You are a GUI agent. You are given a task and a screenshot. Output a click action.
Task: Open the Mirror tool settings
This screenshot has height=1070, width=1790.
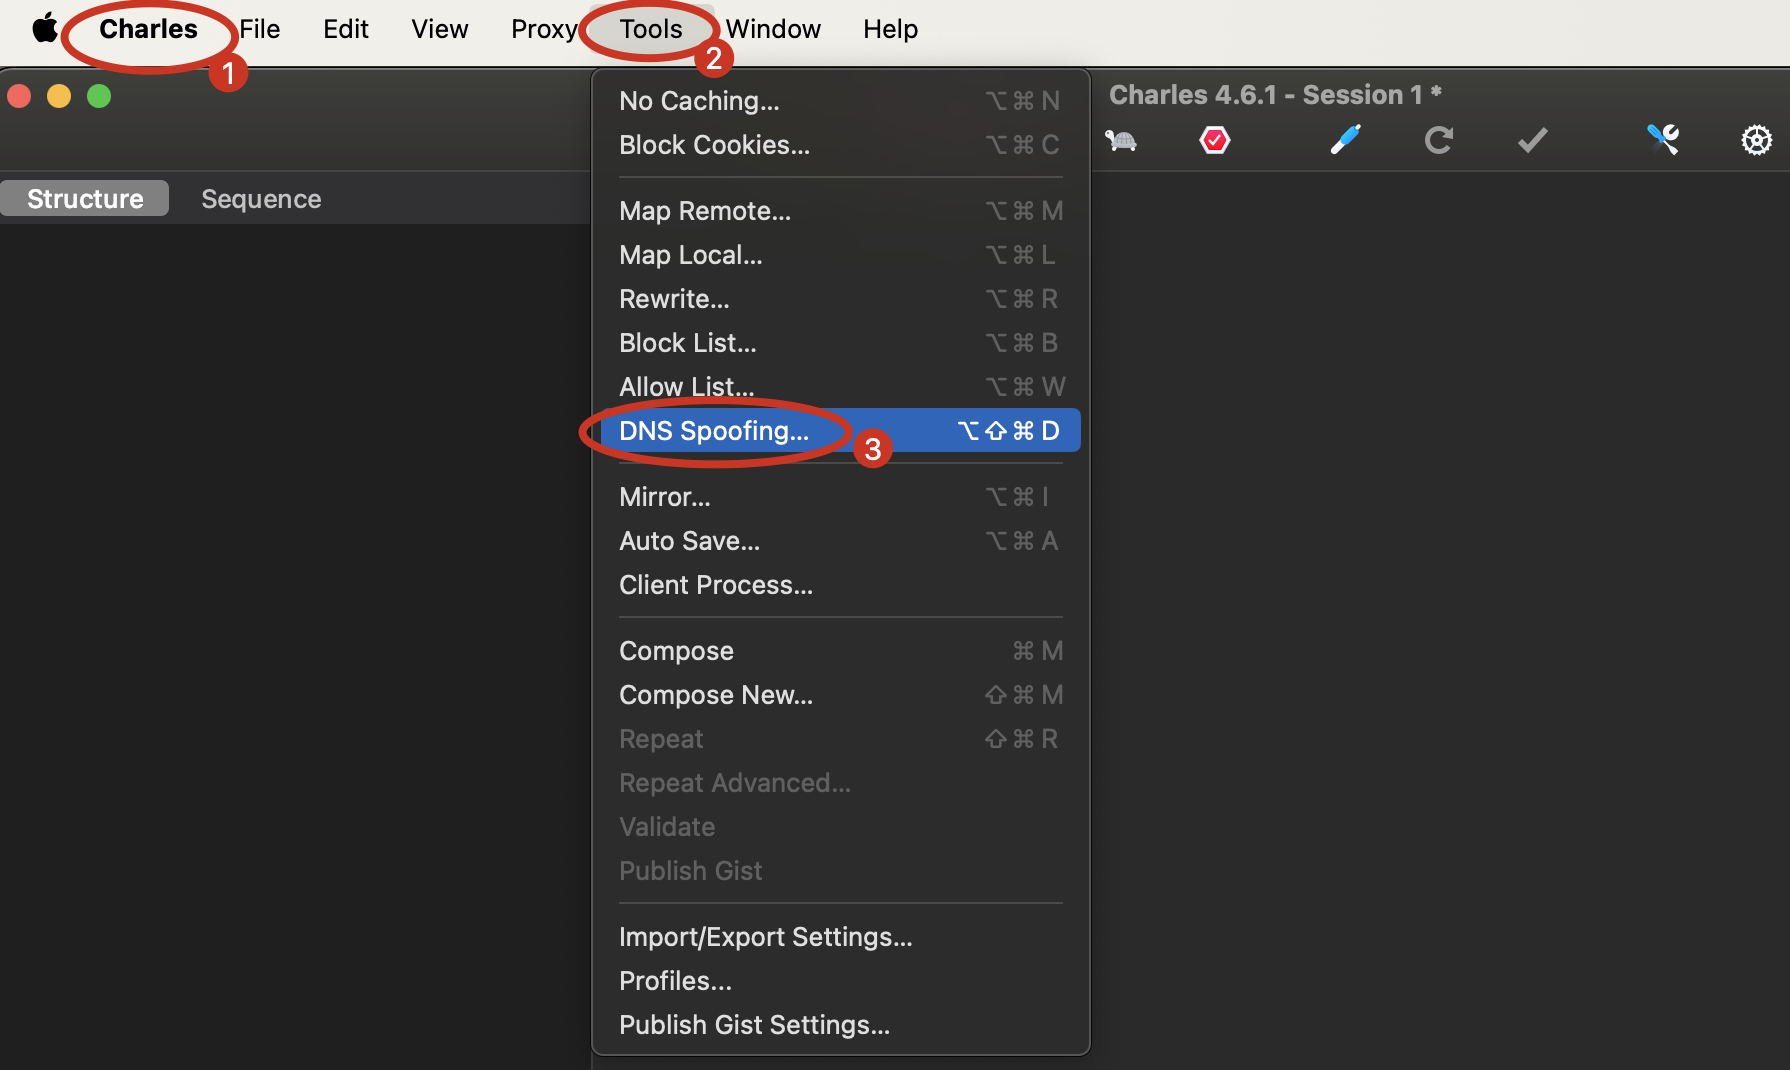(x=840, y=497)
